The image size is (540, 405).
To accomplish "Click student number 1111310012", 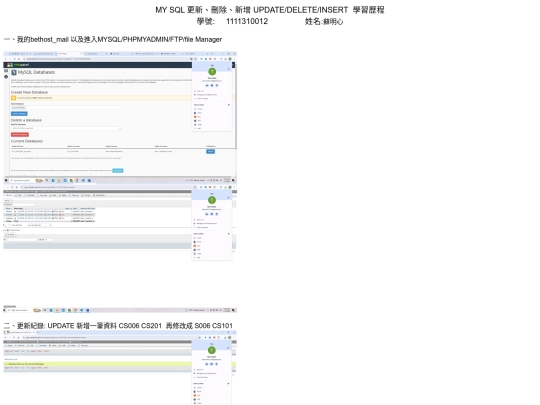I will [x=247, y=21].
